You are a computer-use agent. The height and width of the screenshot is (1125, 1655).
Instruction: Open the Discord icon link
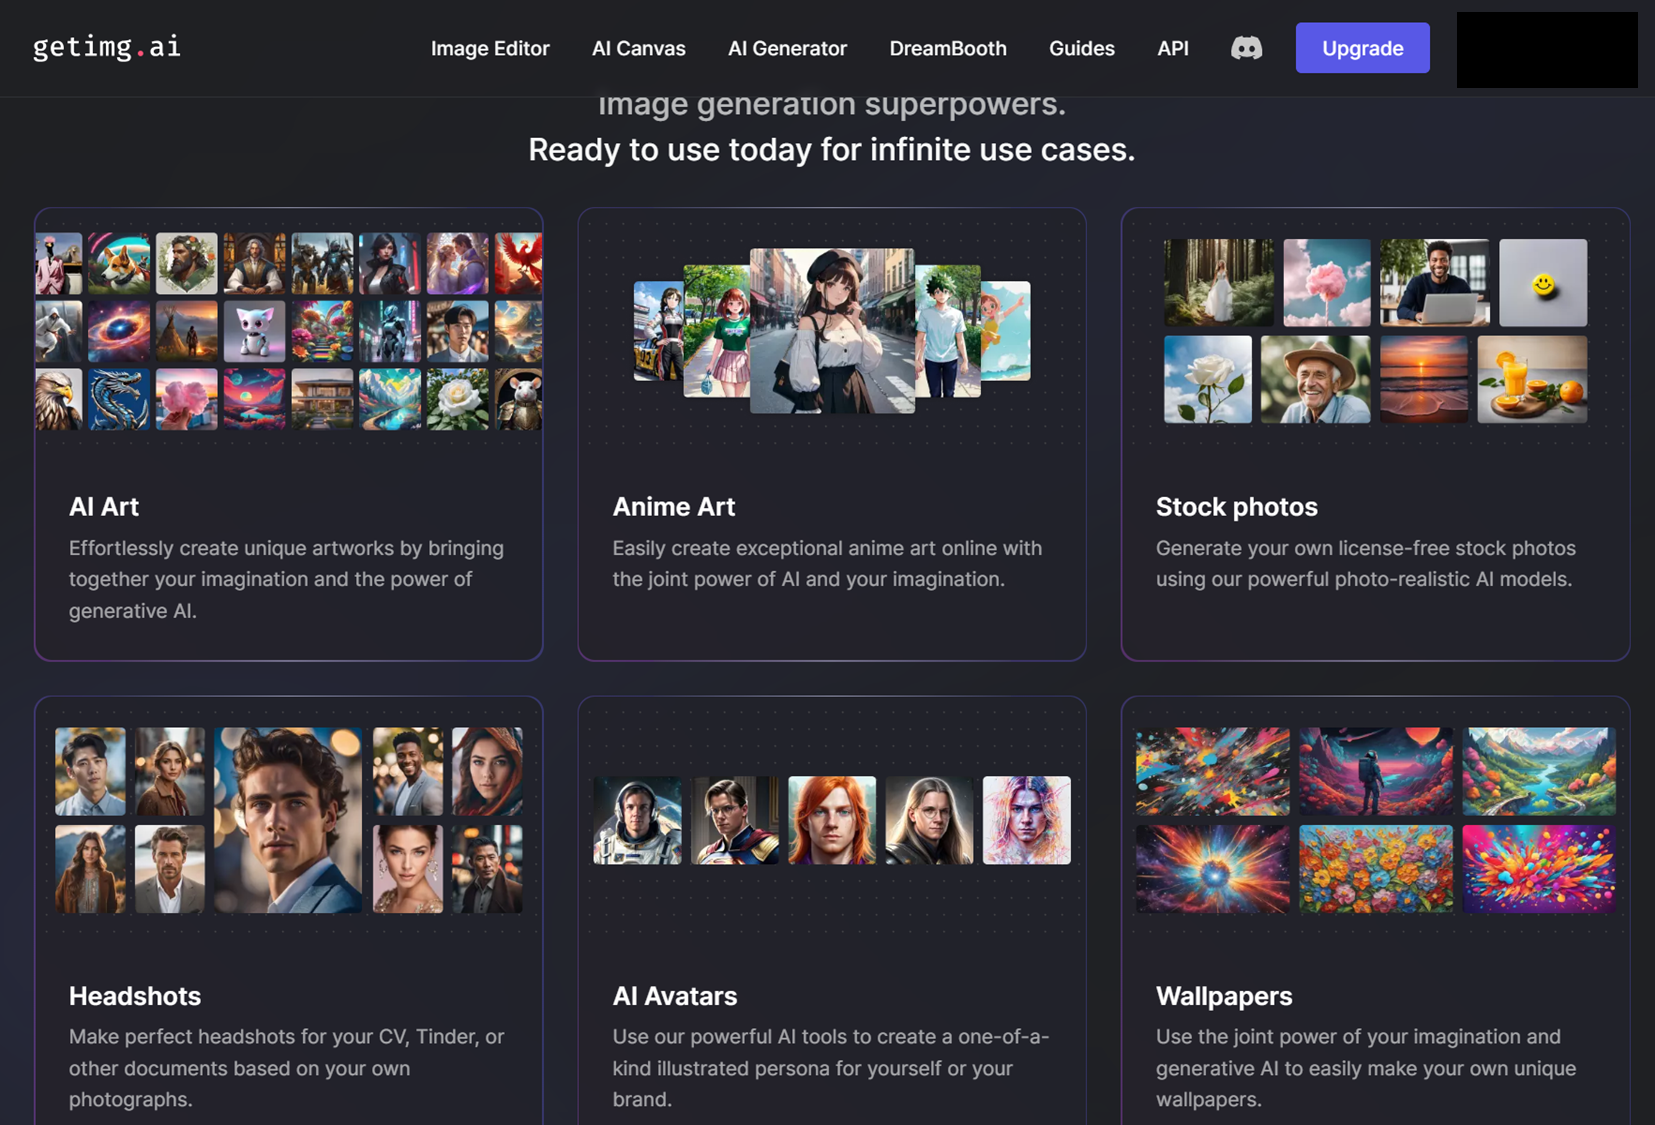(1246, 48)
